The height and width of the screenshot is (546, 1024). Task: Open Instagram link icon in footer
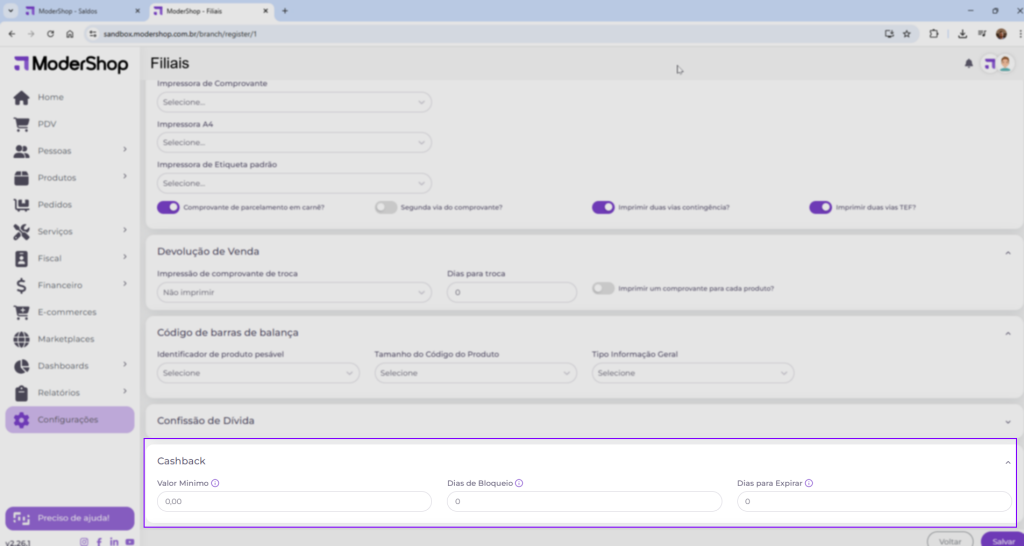point(84,541)
